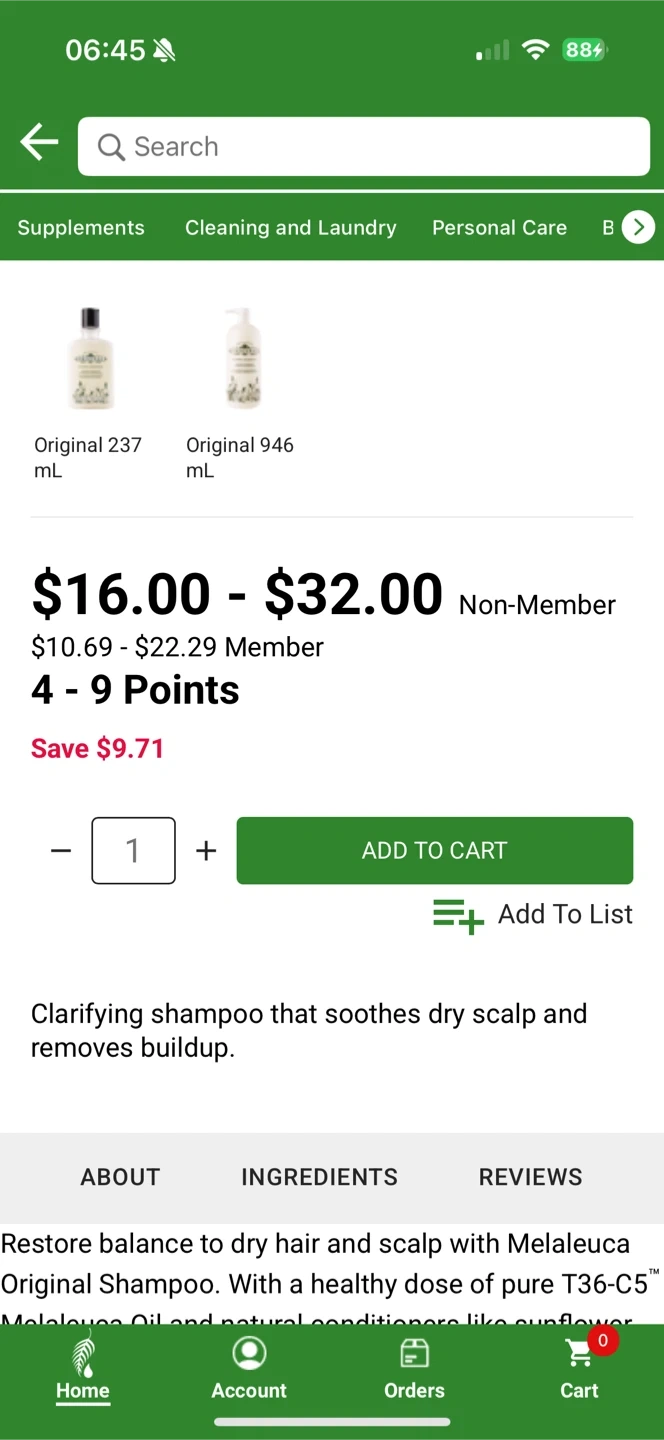Open the Personal Care category
664x1440 pixels.
499,228
